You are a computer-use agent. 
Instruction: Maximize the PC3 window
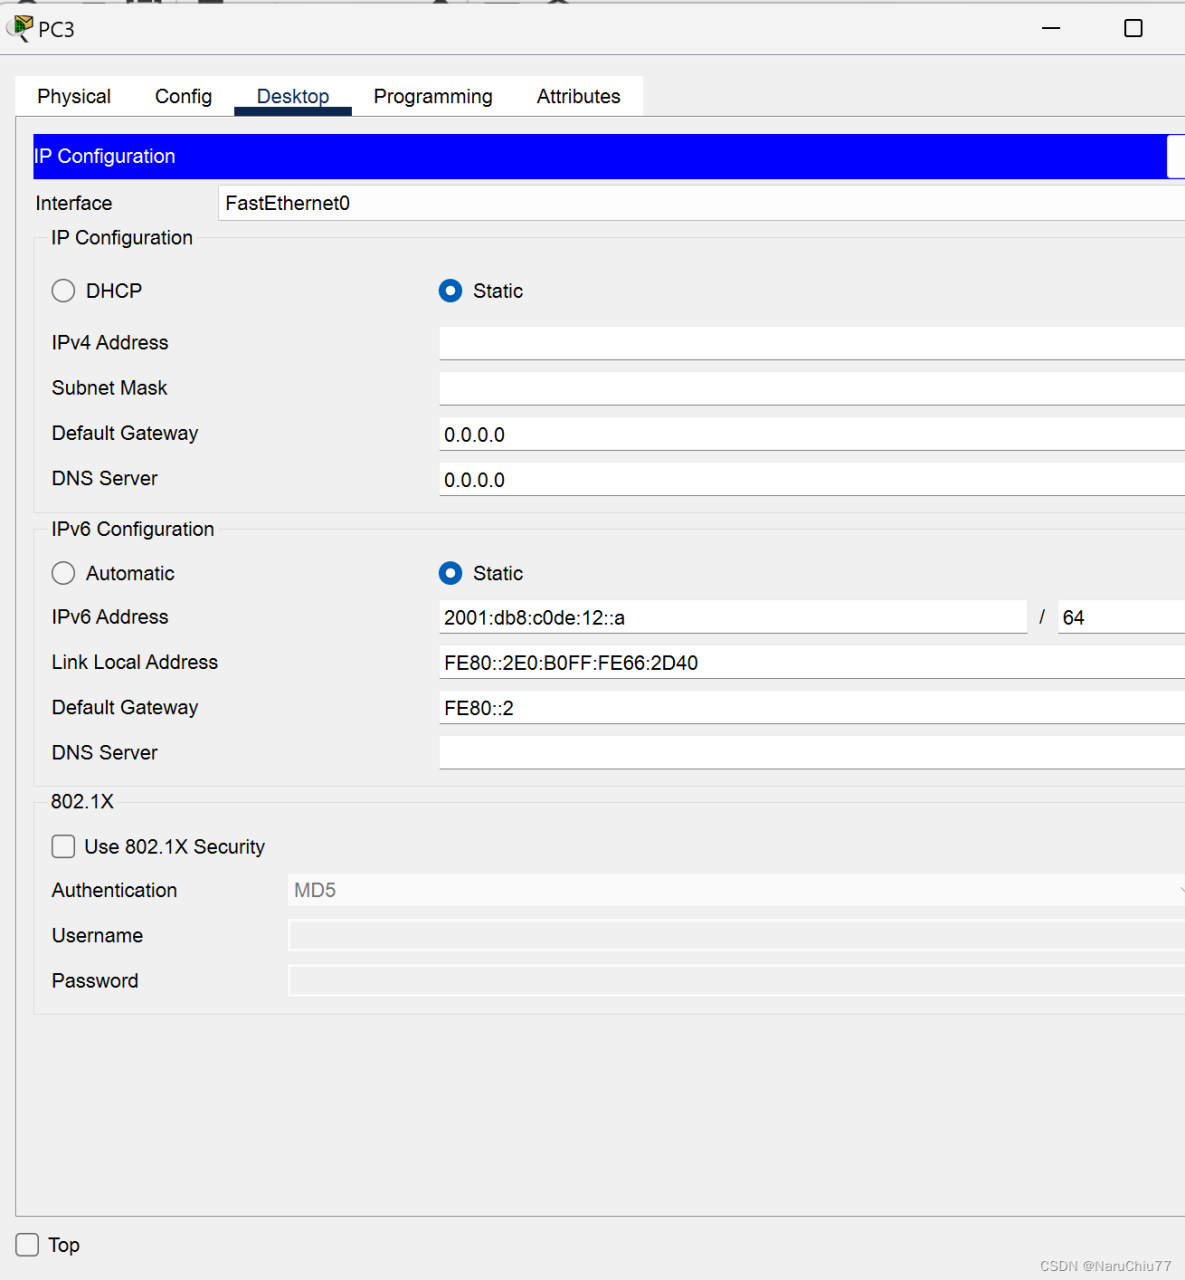(1132, 28)
